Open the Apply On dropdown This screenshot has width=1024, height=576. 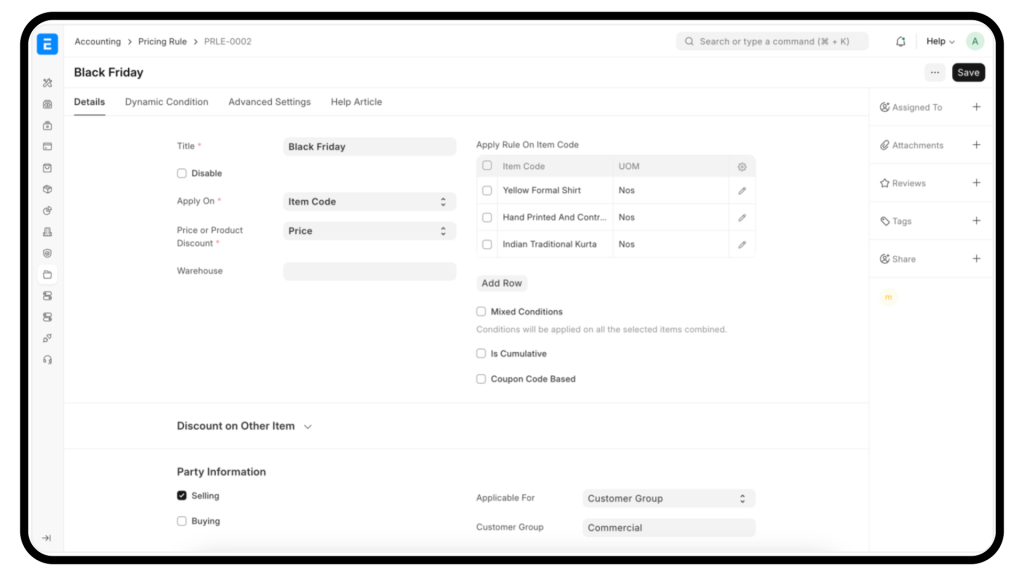369,202
